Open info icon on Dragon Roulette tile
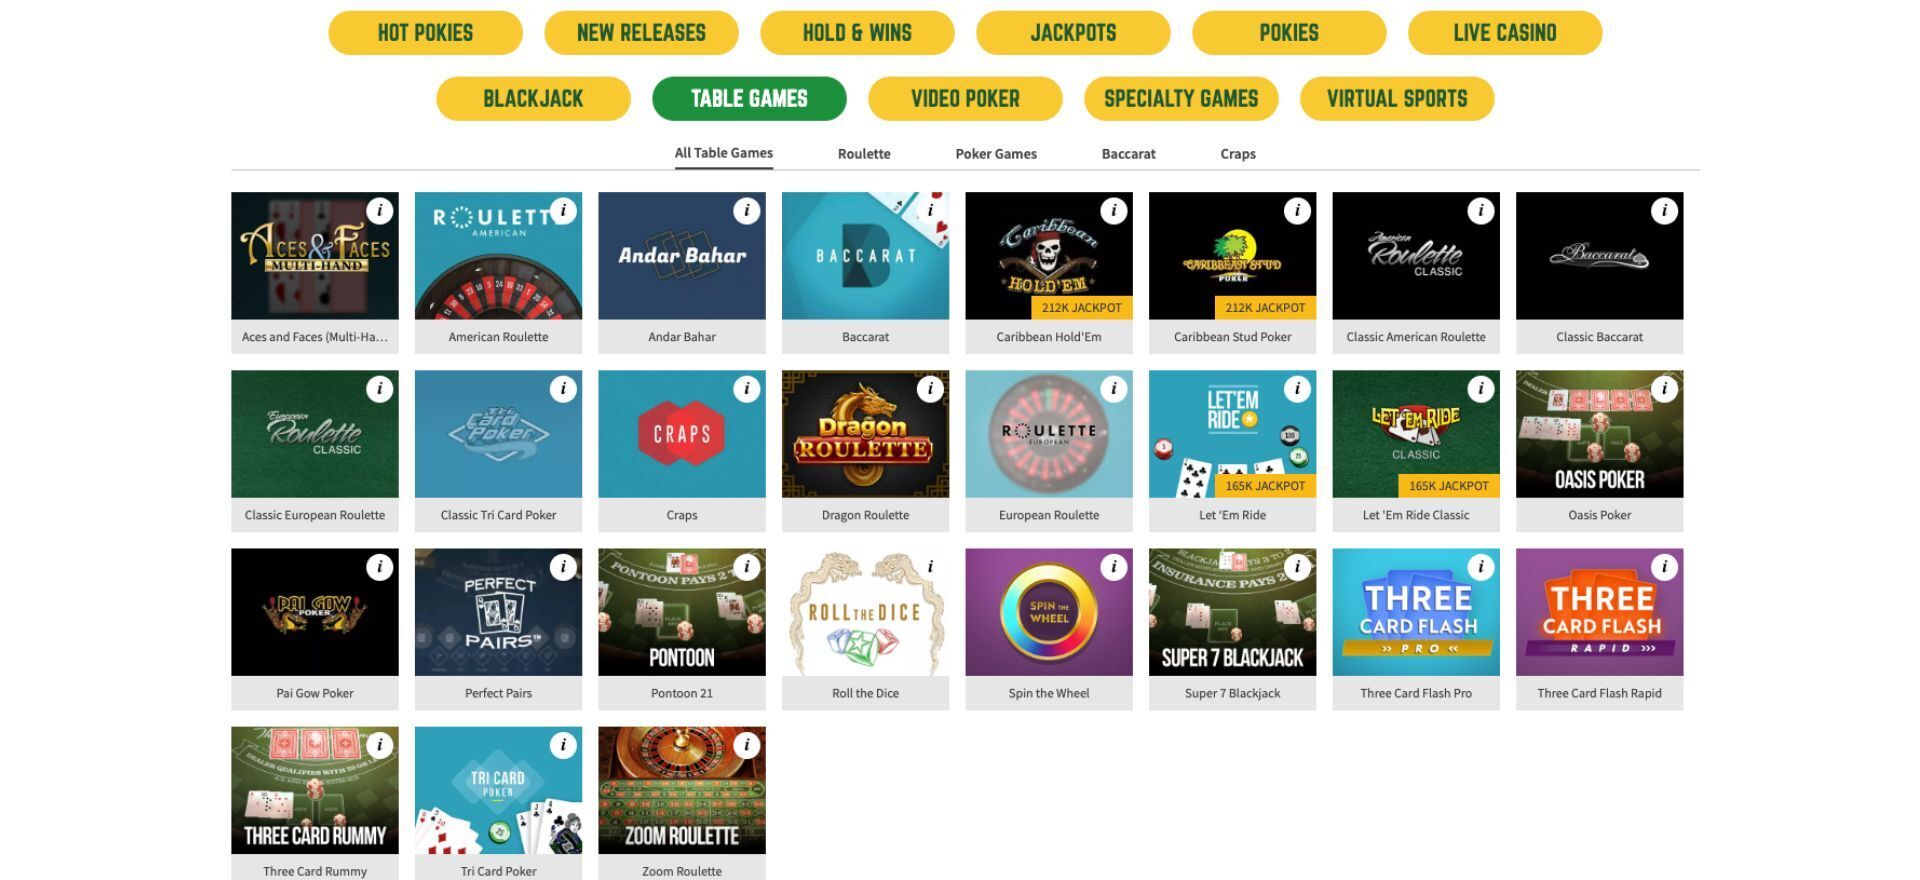1920x880 pixels. point(930,389)
